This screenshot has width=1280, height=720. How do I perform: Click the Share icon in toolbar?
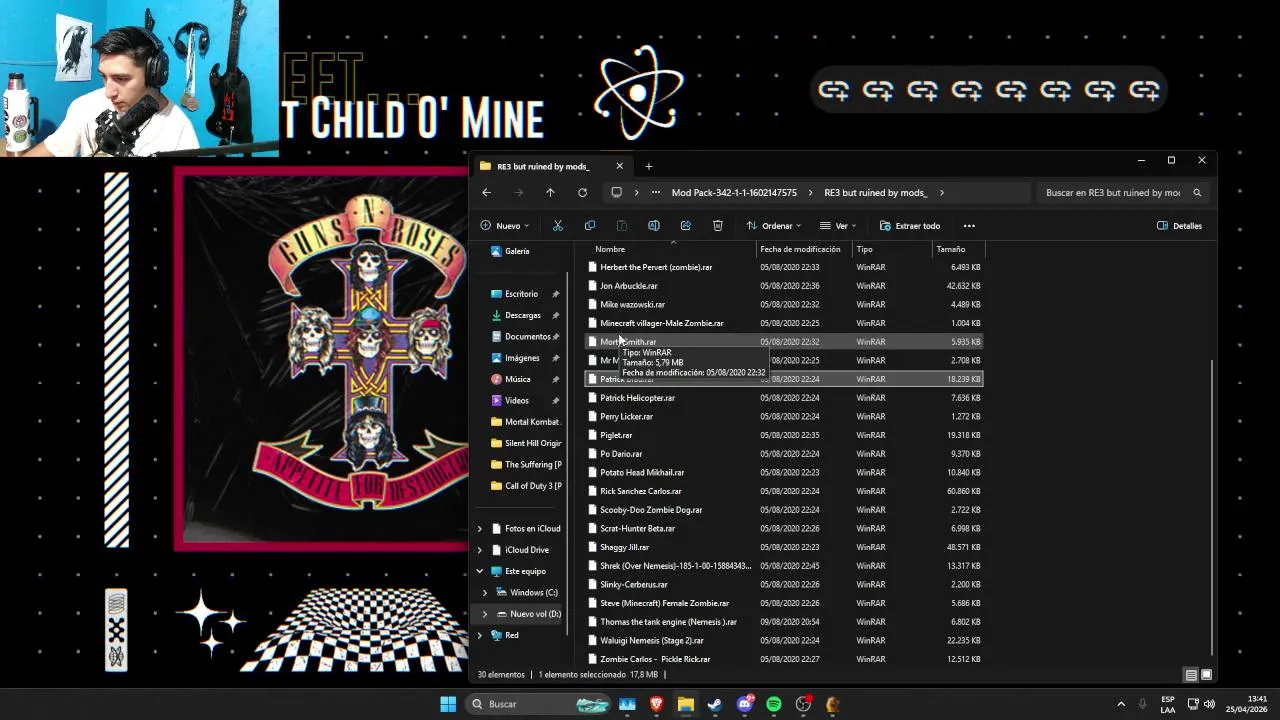pyautogui.click(x=686, y=226)
